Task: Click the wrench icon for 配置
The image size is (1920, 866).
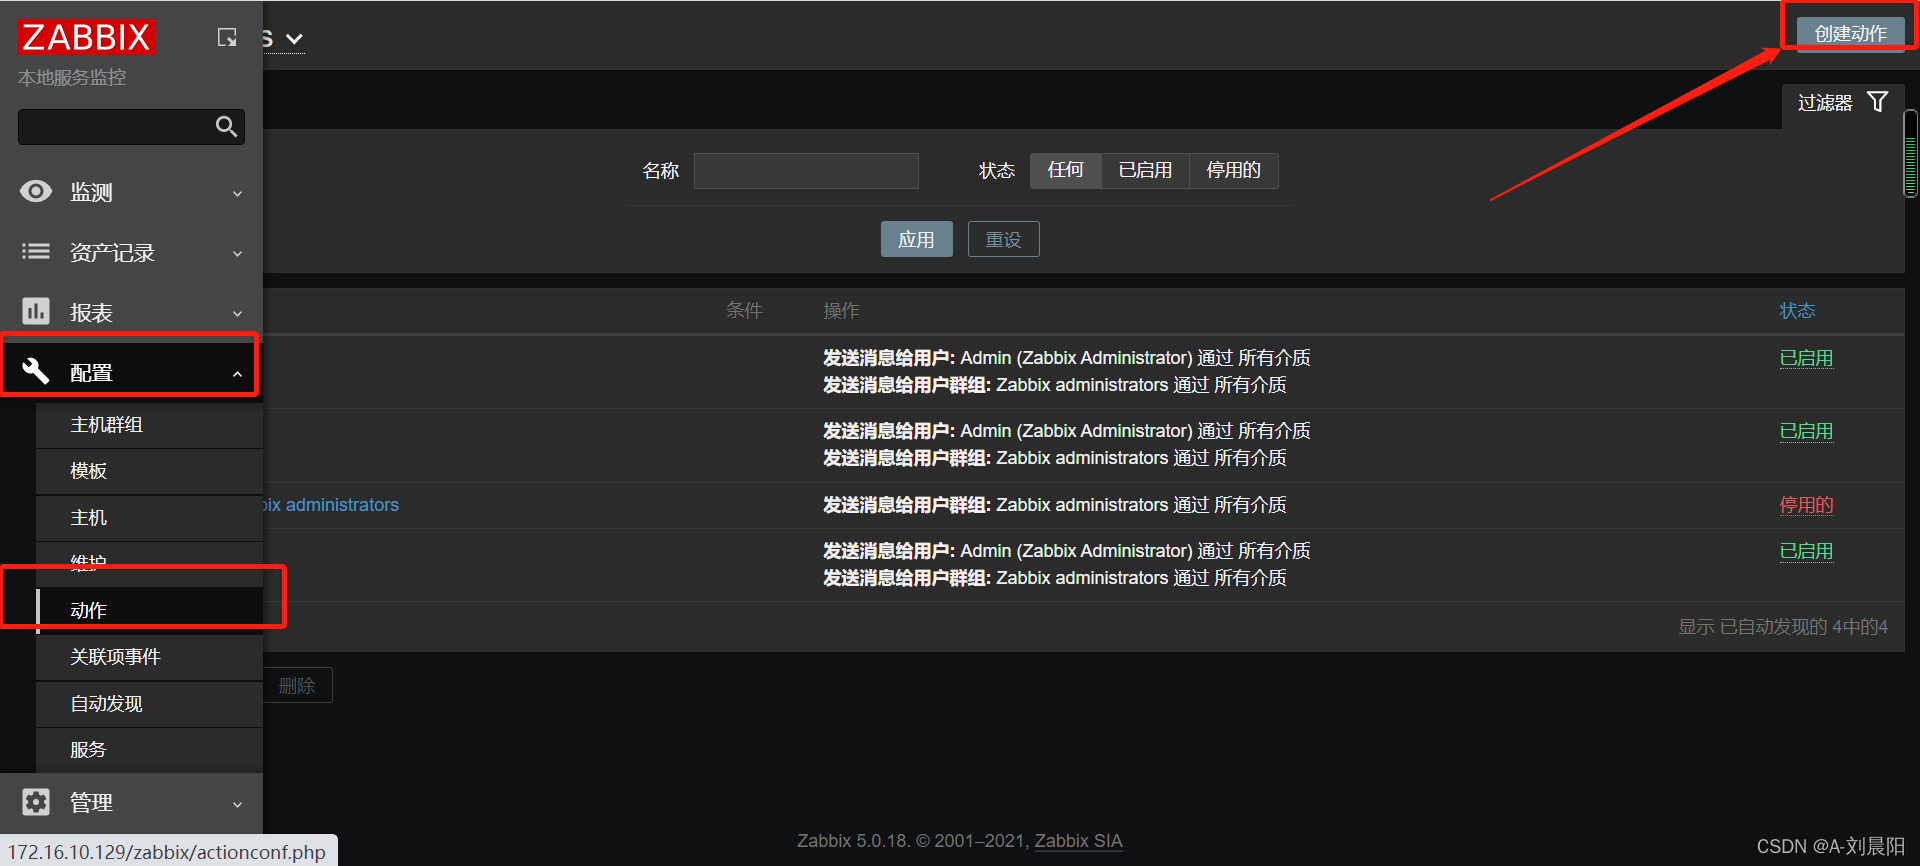Action: [x=36, y=372]
